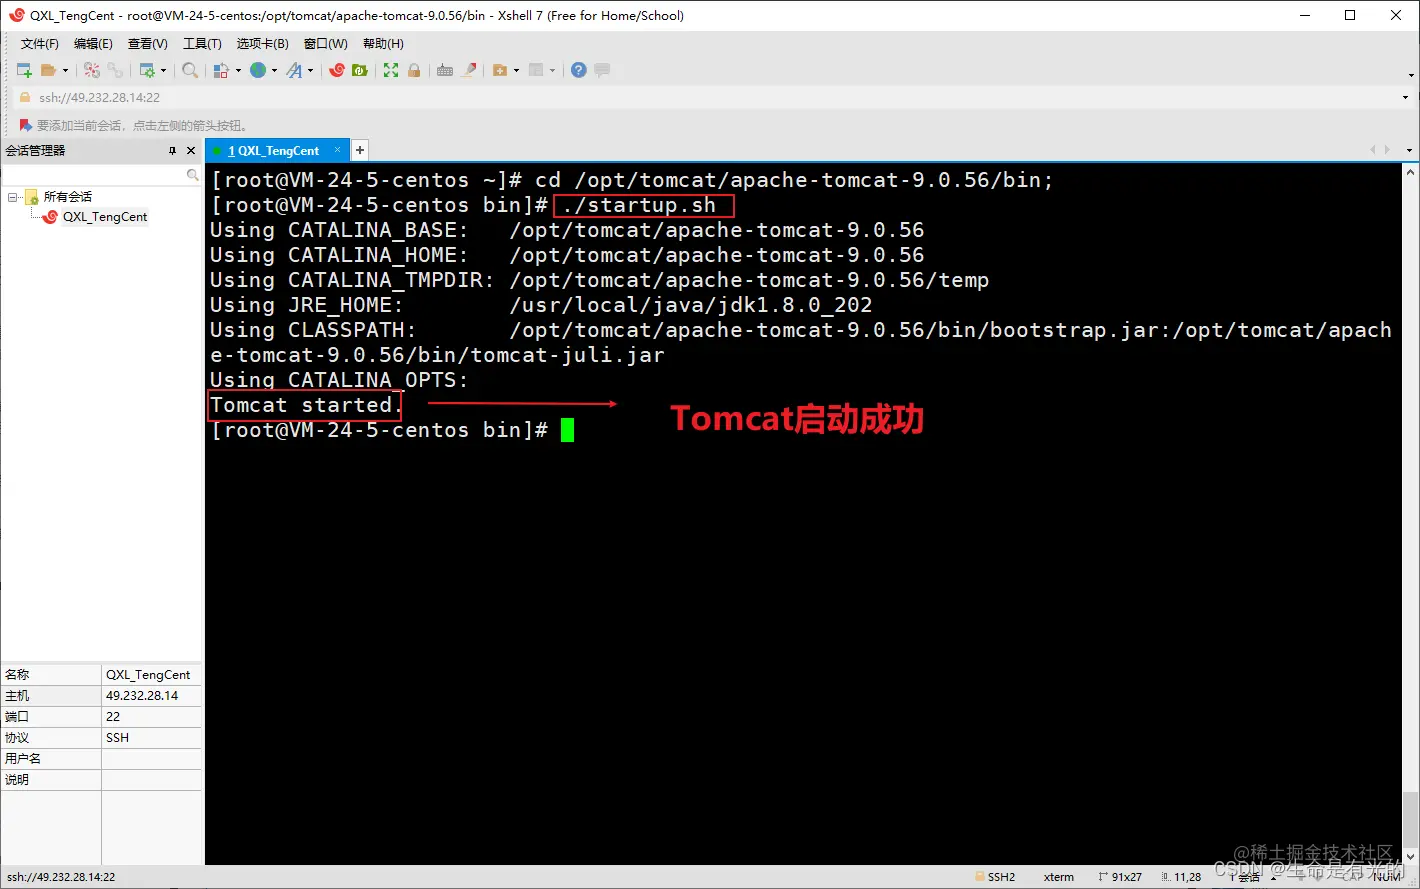
Task: Click the terminal scrollbar down arrow
Action: pyautogui.click(x=1410, y=857)
